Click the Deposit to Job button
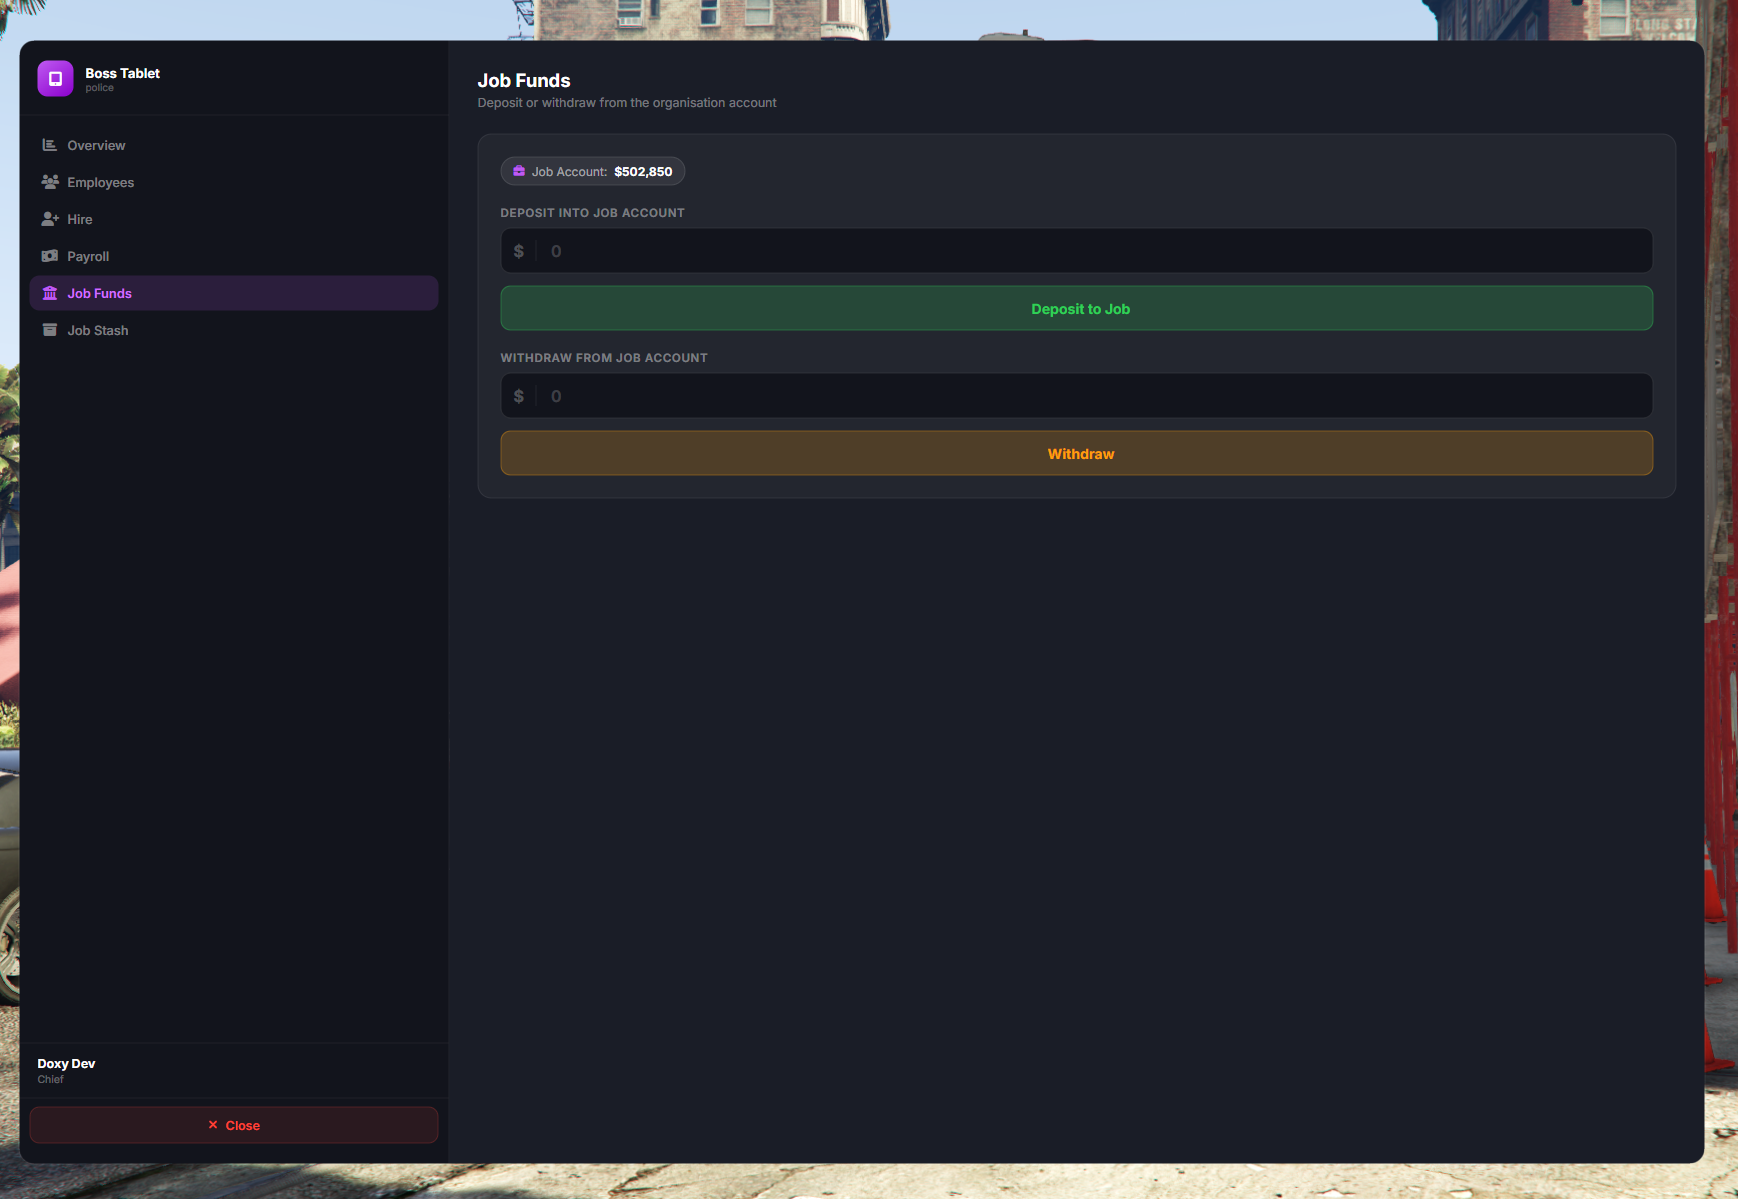The image size is (1738, 1199). pyautogui.click(x=1076, y=308)
